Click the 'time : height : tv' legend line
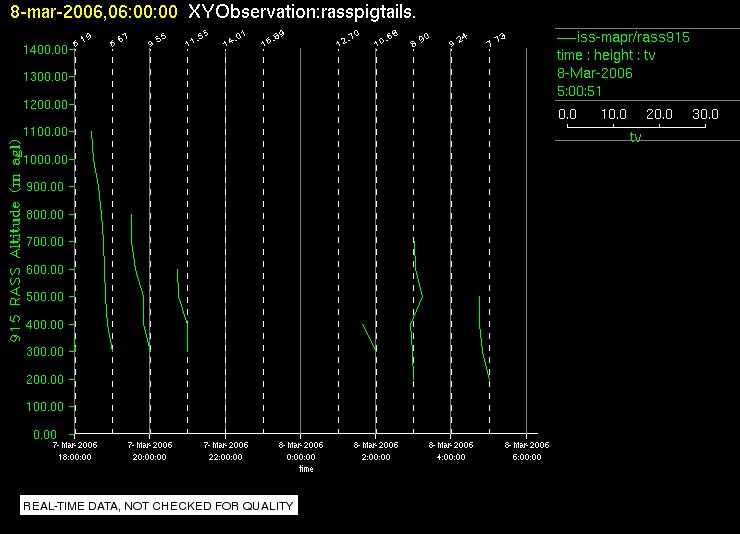 (606, 55)
